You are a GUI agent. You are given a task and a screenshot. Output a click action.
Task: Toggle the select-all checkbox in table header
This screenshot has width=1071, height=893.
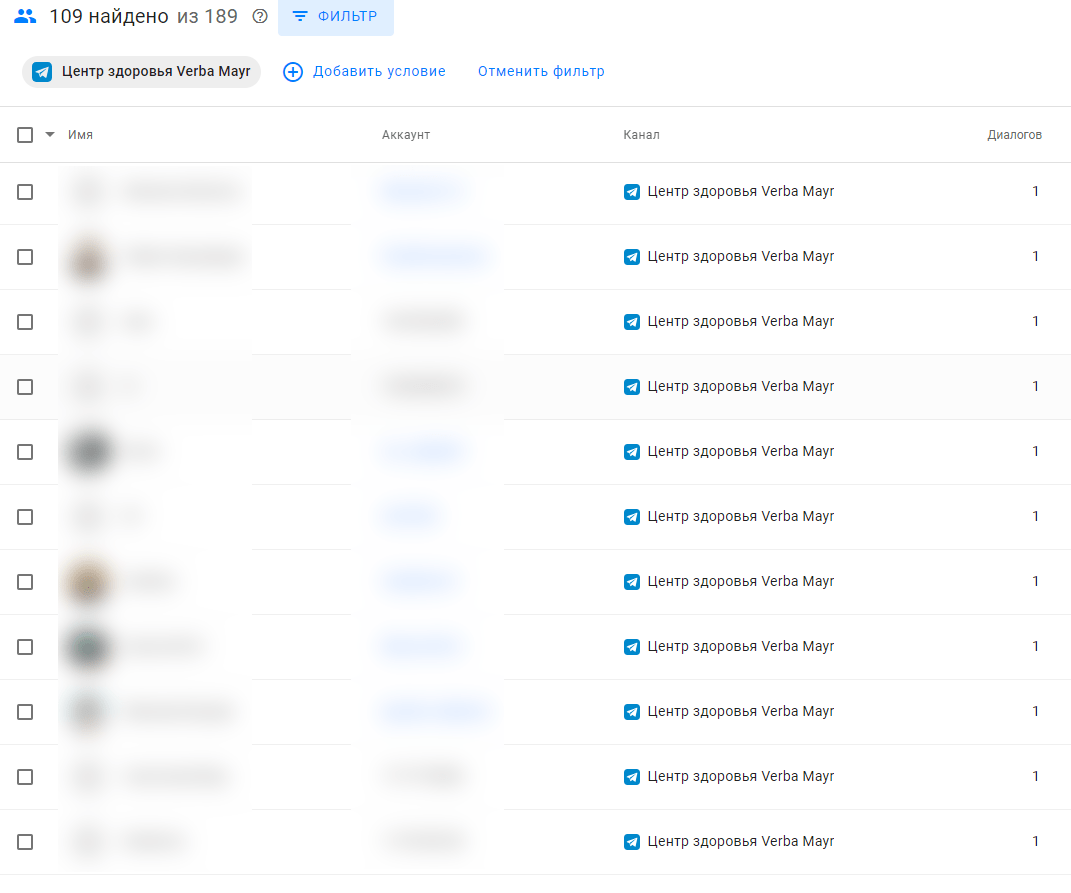(25, 135)
